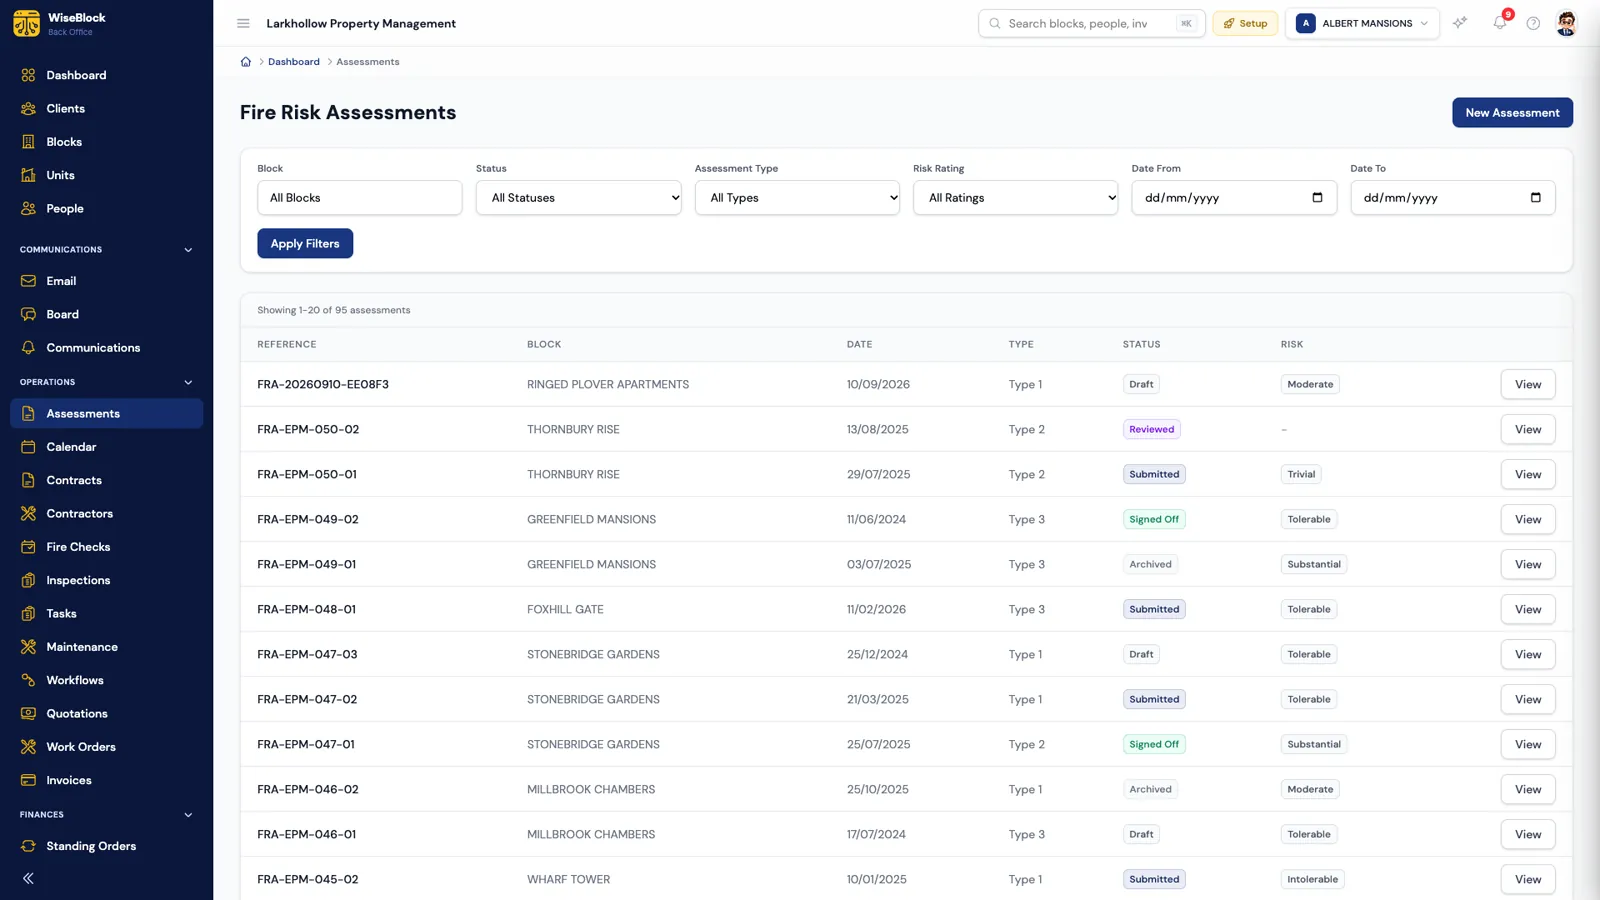The height and width of the screenshot is (900, 1600).
Task: Open the notifications bell
Action: click(x=1500, y=23)
